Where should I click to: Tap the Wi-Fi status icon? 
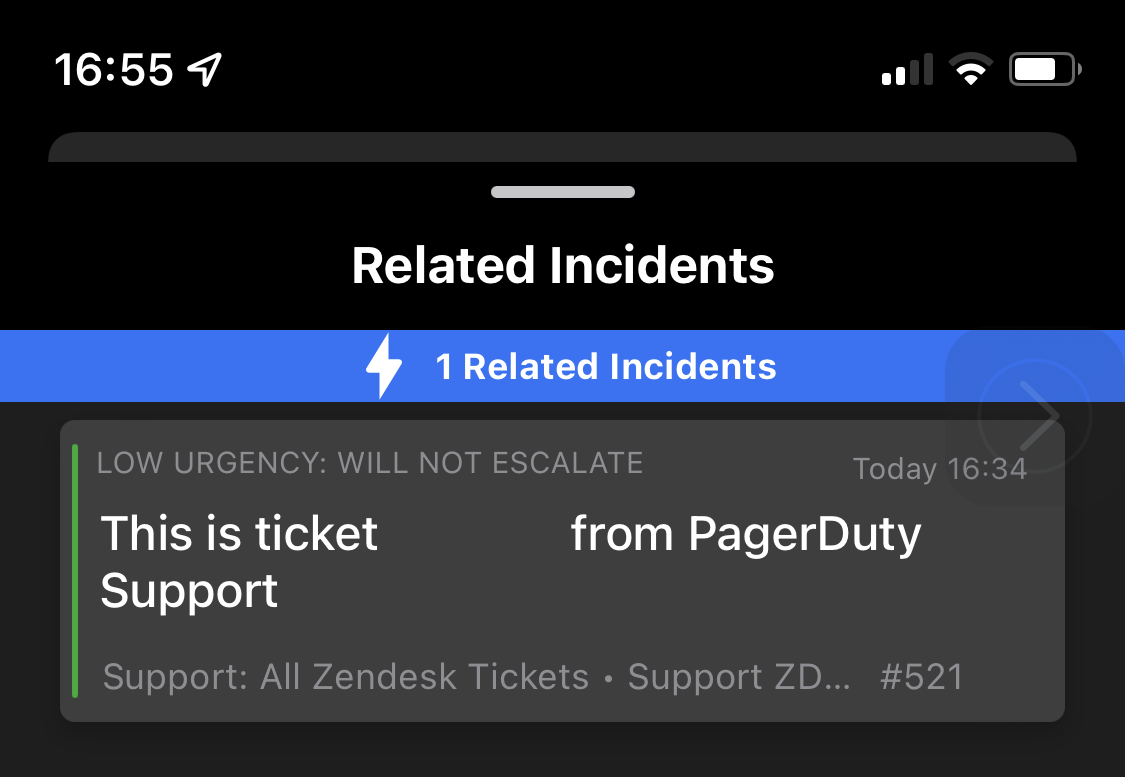click(x=971, y=70)
